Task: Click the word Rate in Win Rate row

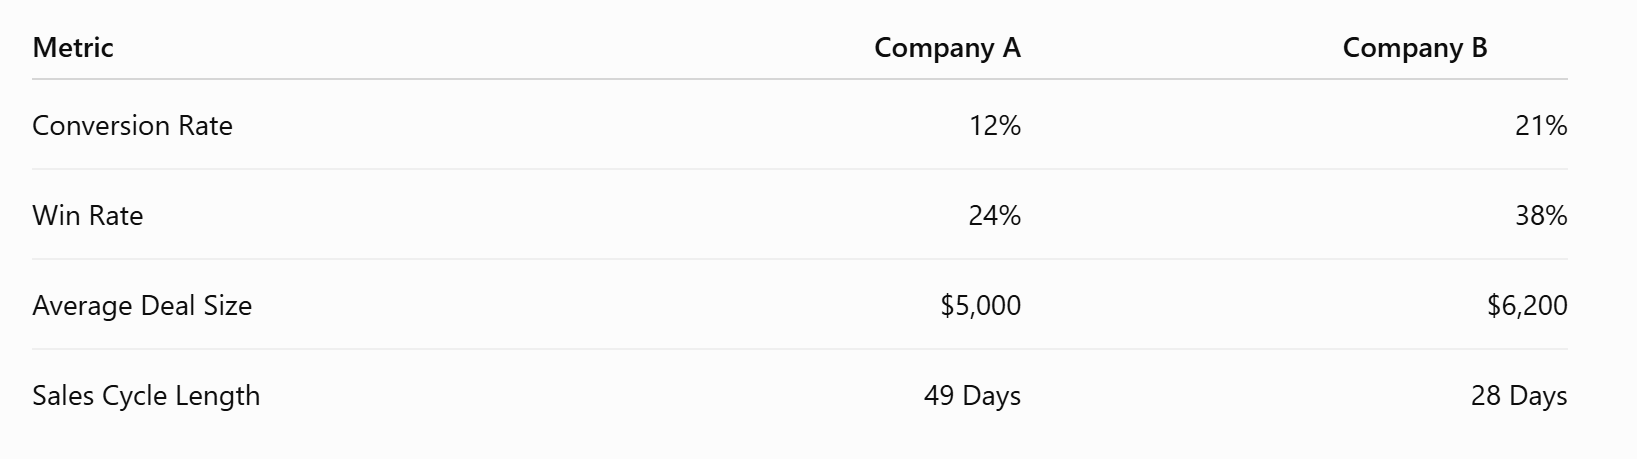Action: (x=116, y=215)
